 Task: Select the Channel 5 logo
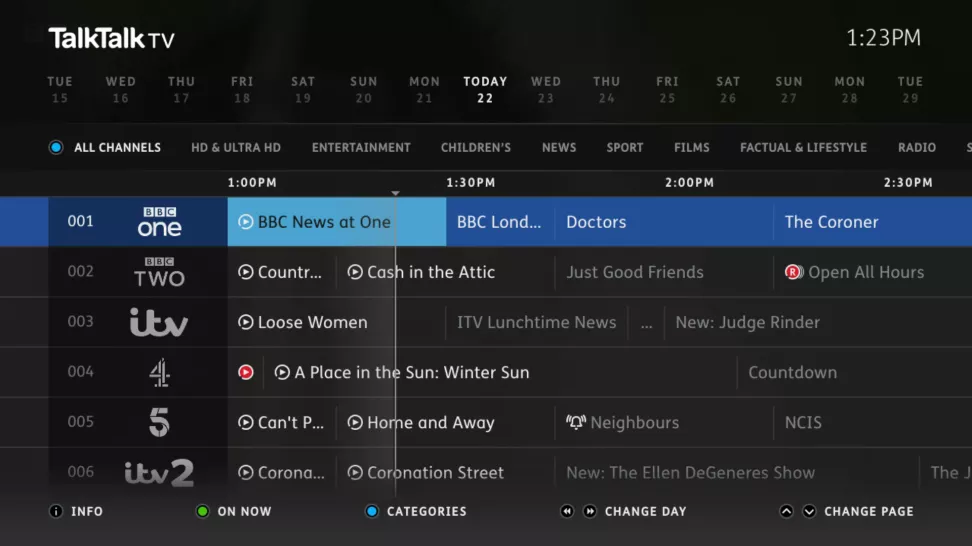159,423
